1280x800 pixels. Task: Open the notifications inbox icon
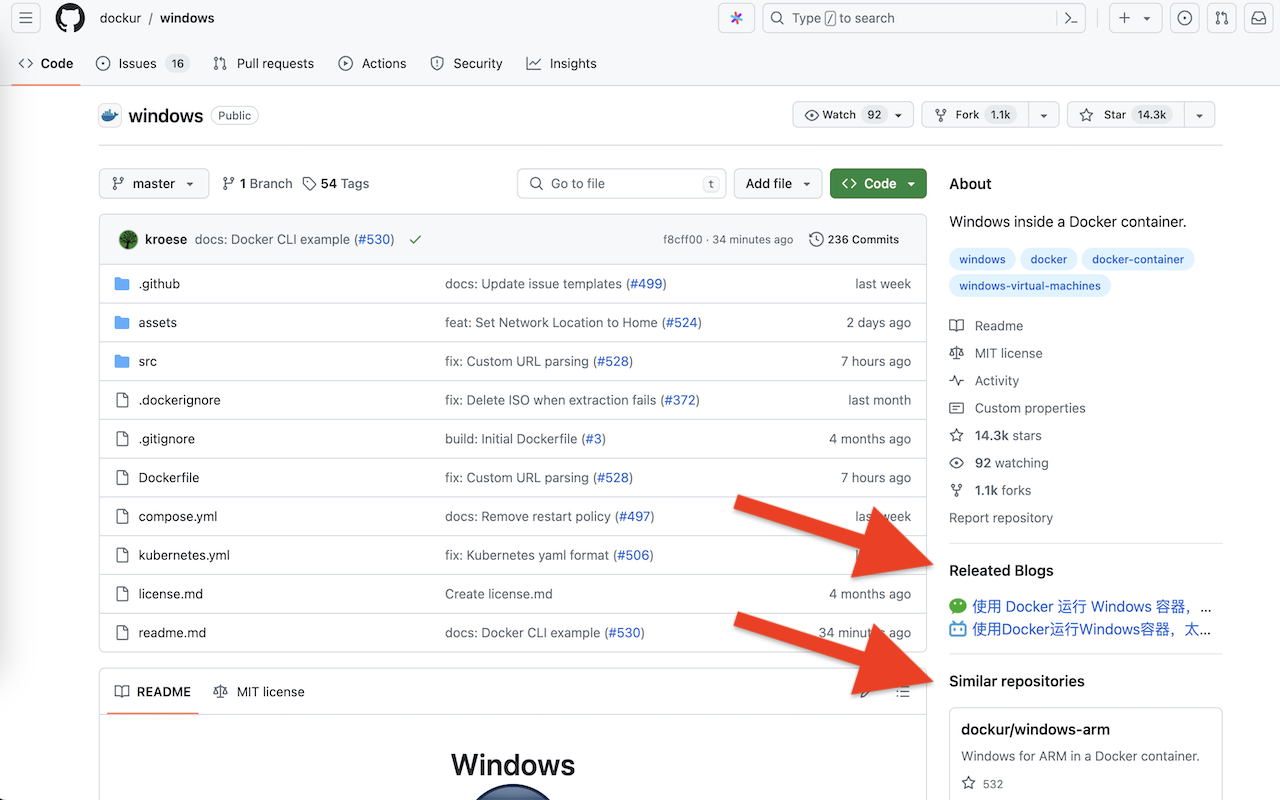[1258, 18]
